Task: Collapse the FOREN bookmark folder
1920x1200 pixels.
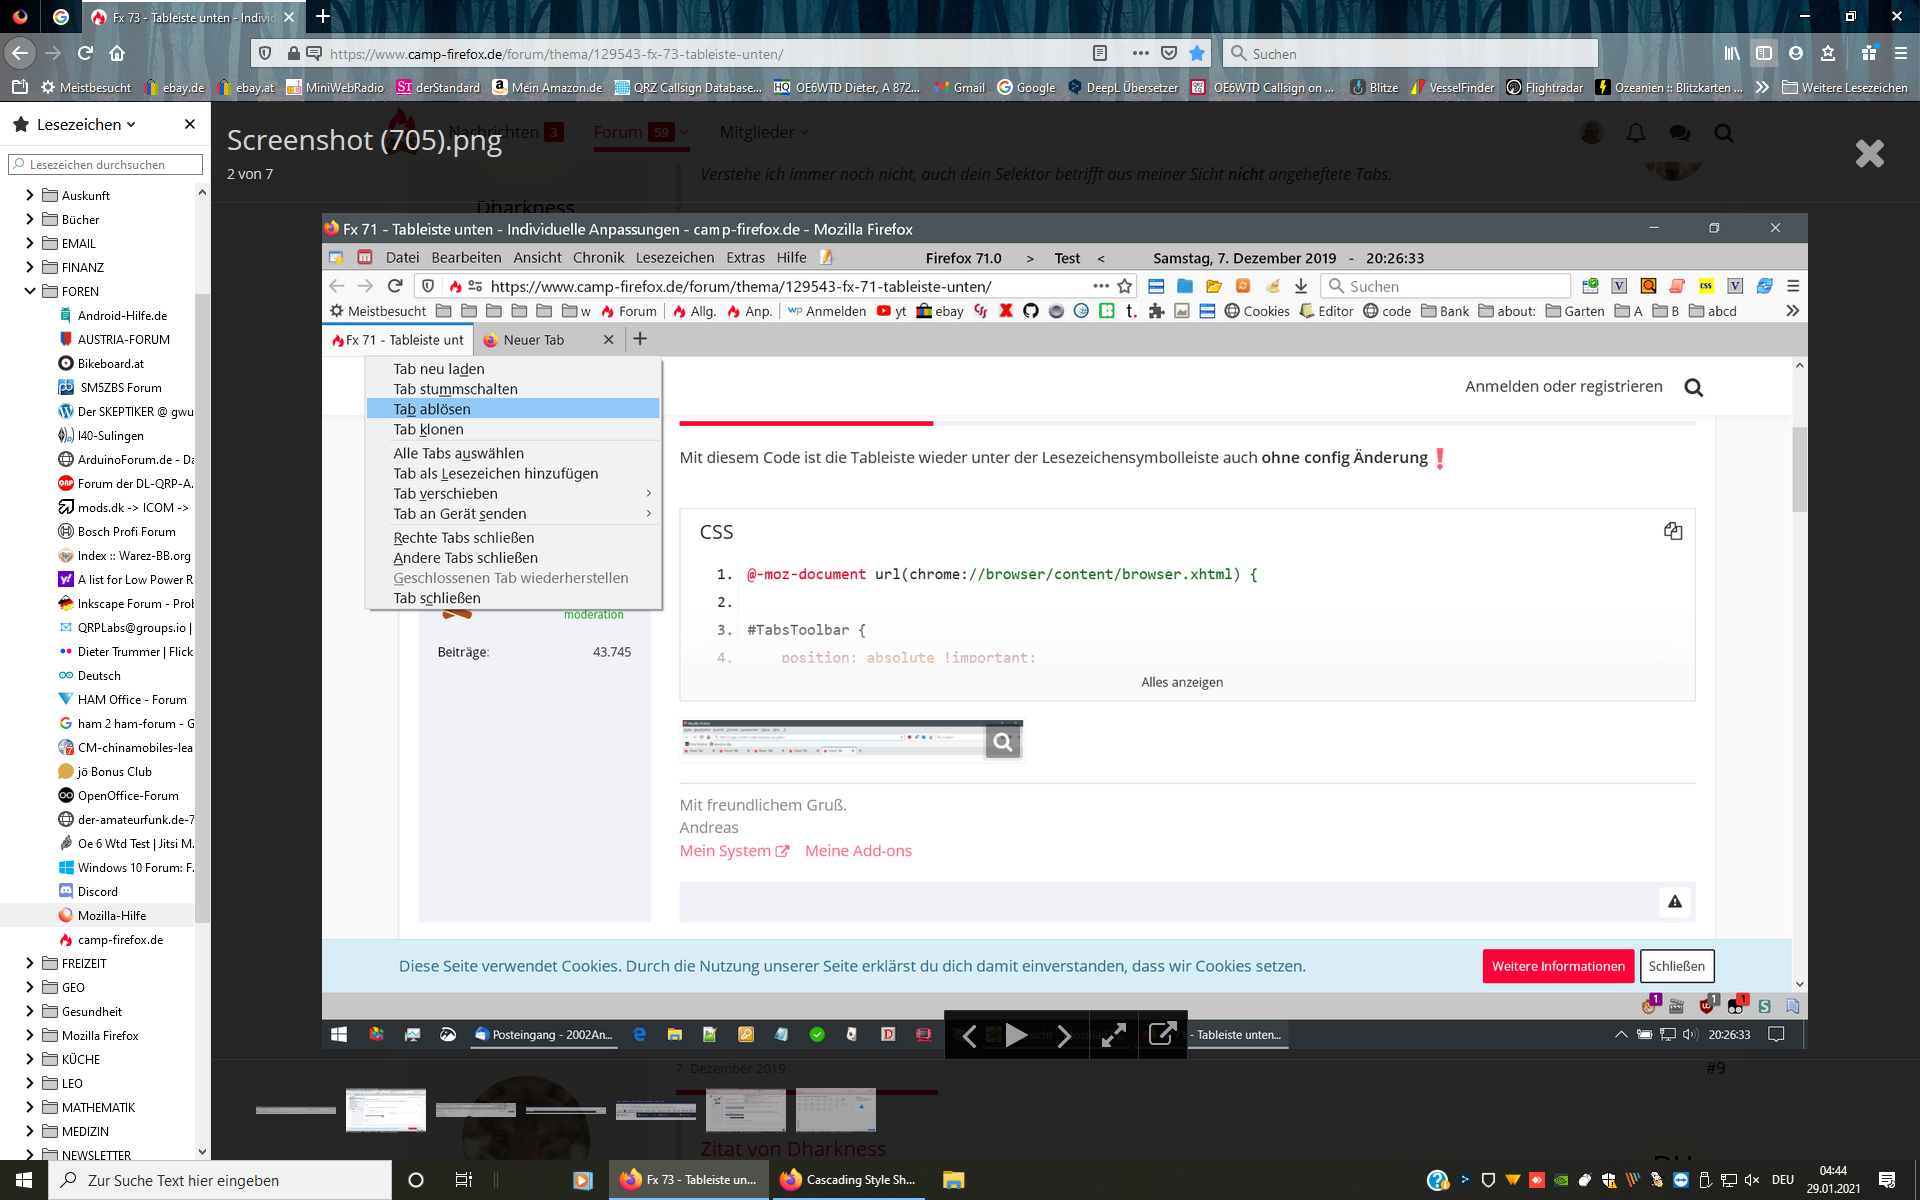Action: 30,291
